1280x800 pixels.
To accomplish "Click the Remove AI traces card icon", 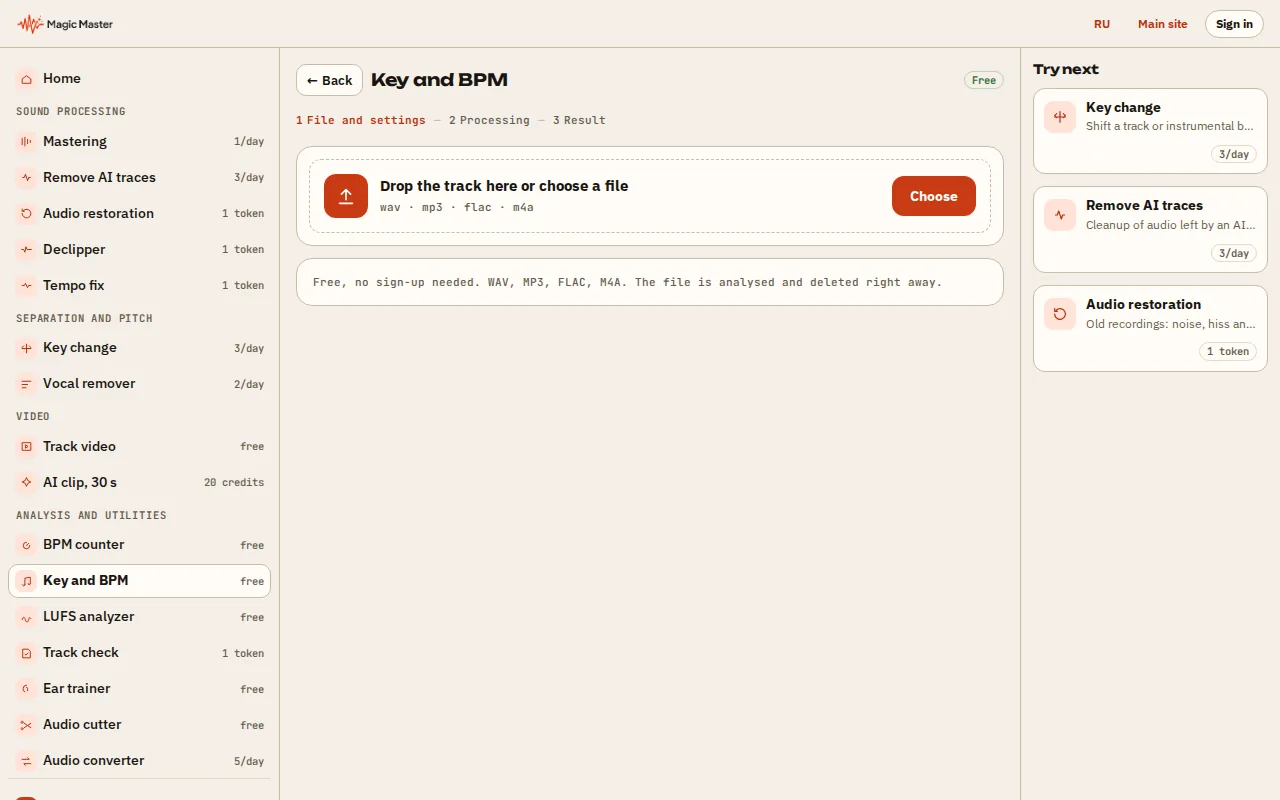I will coord(1060,215).
